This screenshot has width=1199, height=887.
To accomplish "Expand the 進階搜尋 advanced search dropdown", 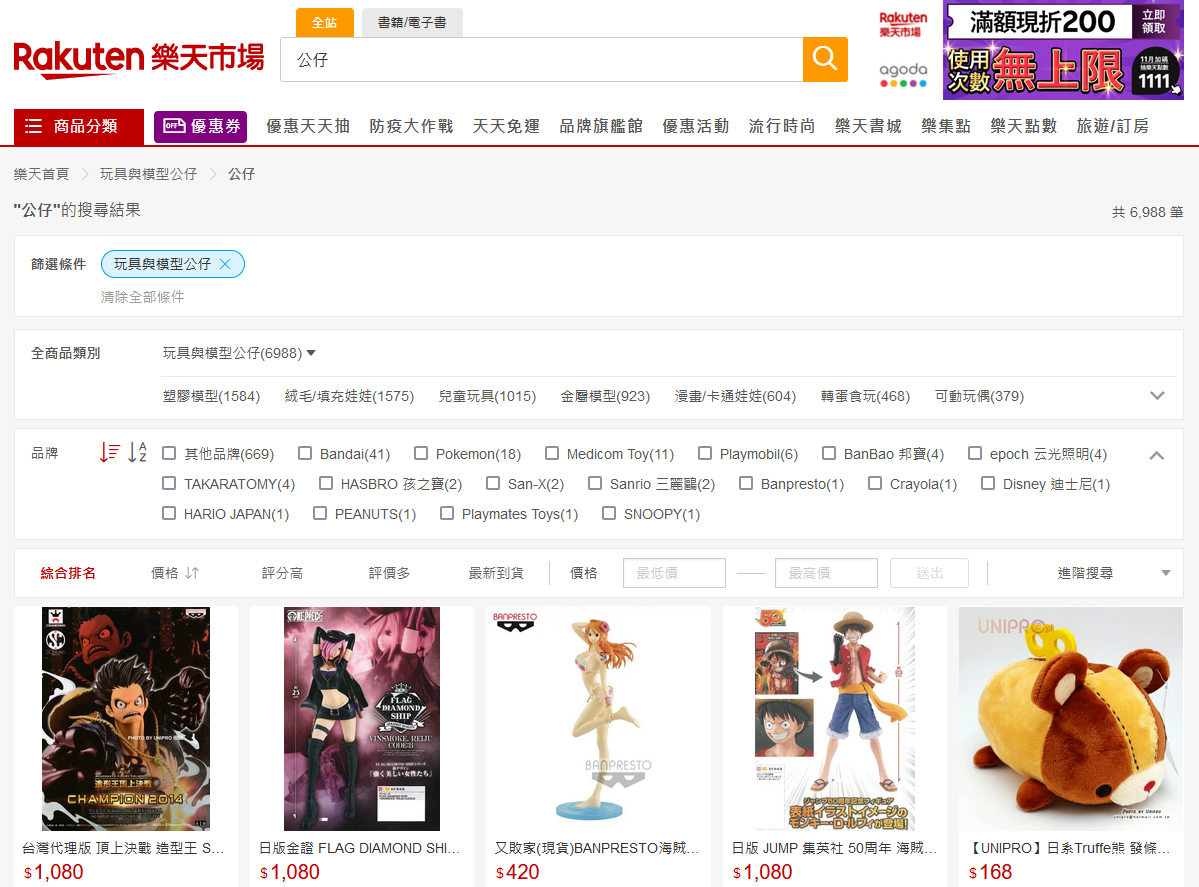I will (x=1113, y=573).
